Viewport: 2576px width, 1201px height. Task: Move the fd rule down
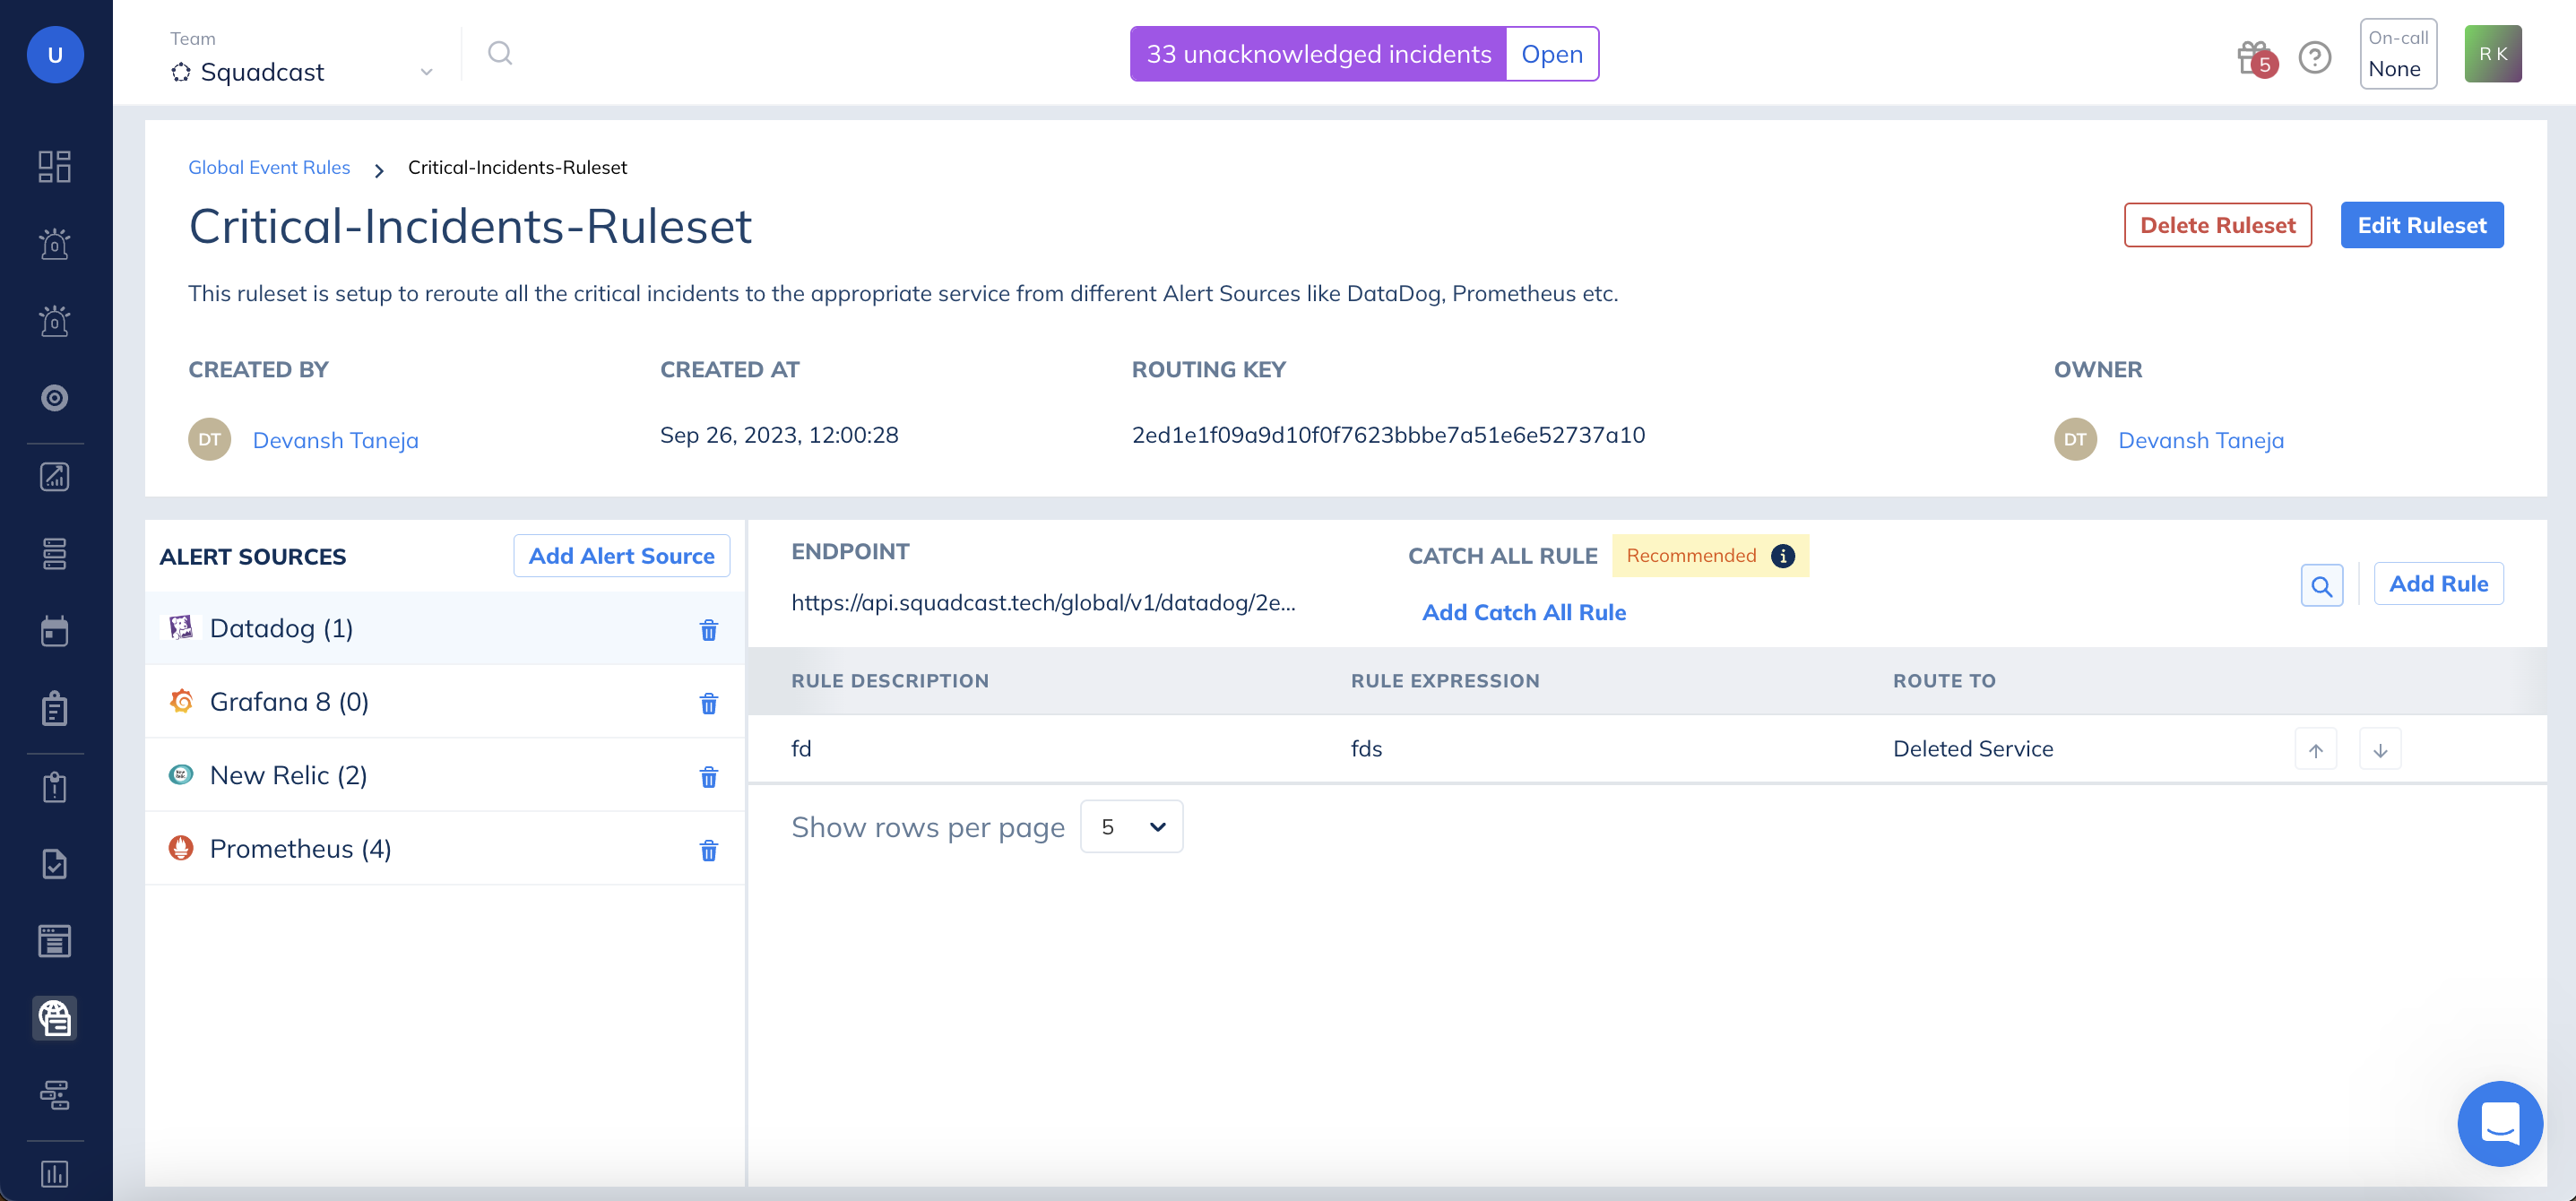[x=2381, y=750]
